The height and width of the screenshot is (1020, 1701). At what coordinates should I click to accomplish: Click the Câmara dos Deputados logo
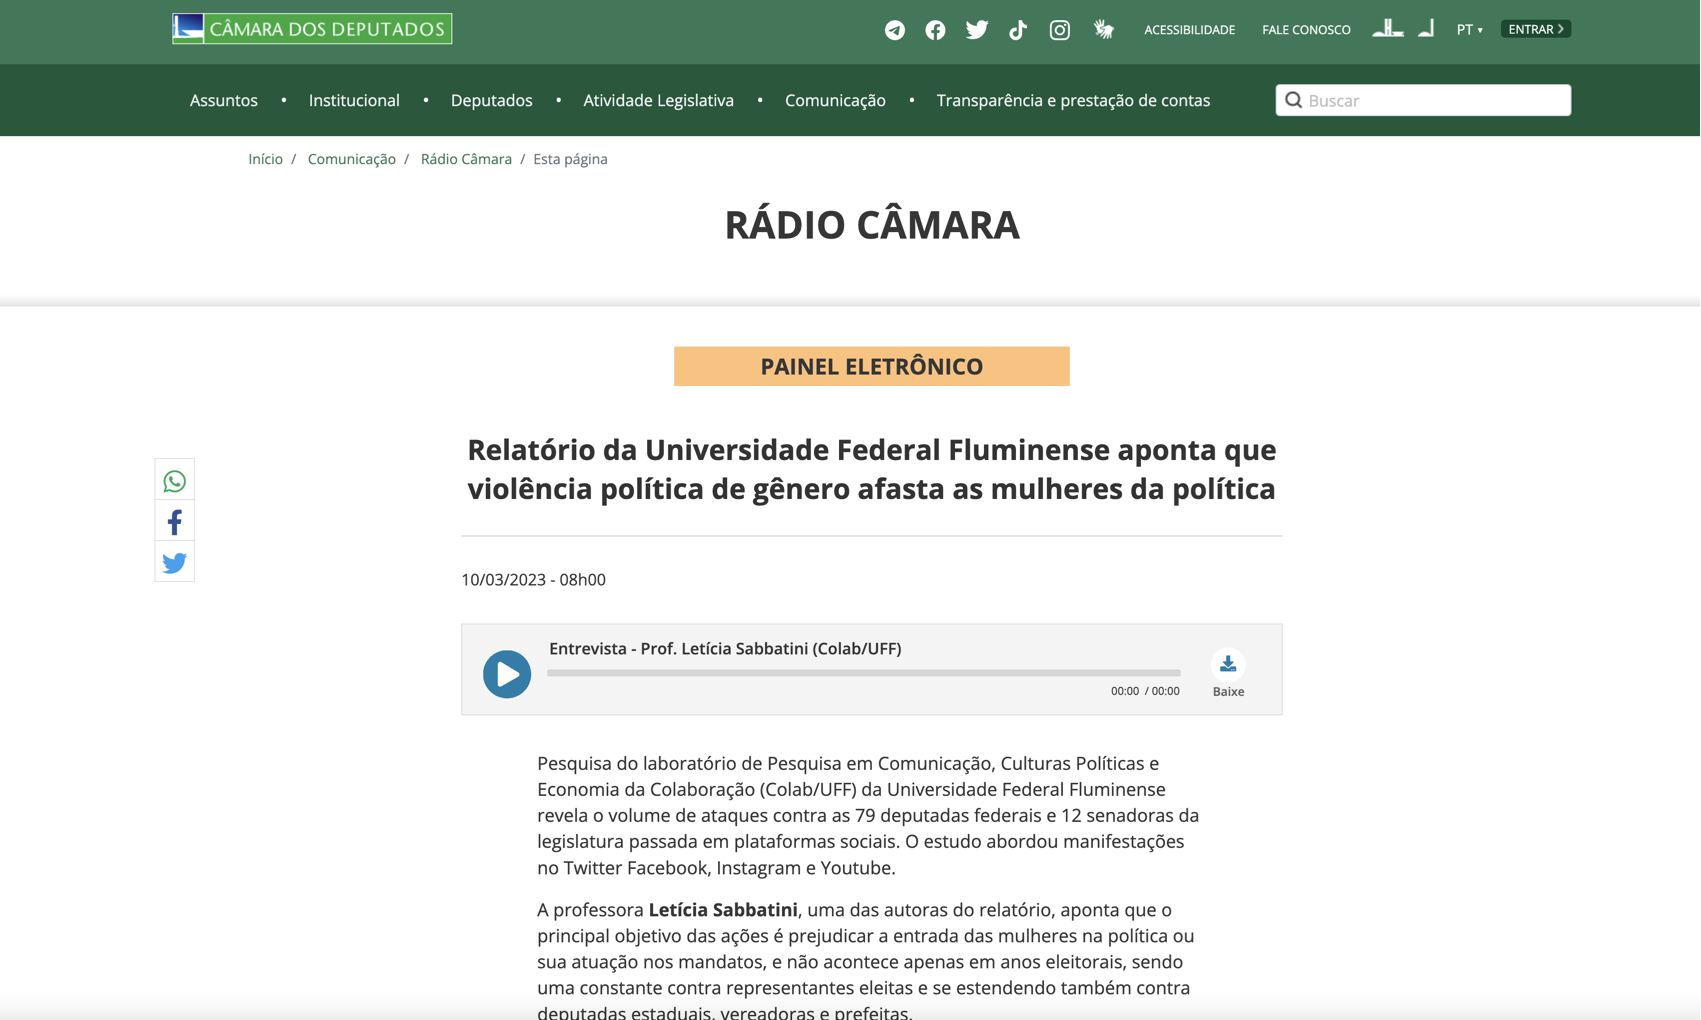tap(312, 29)
